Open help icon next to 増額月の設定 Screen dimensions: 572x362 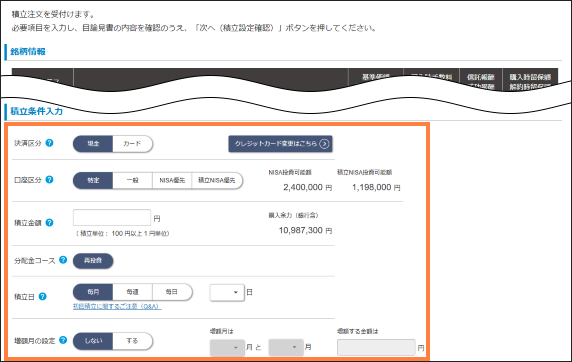coord(63,340)
